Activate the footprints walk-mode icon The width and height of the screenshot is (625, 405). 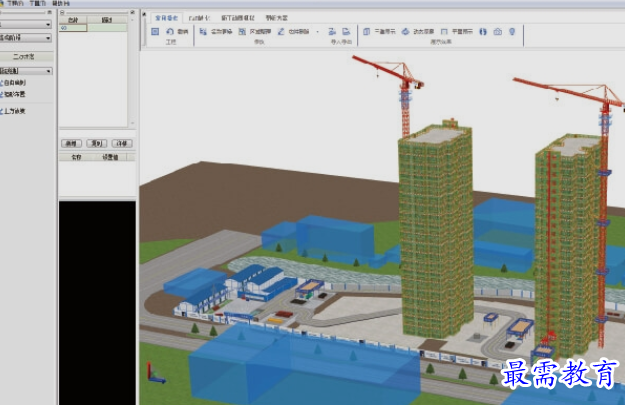click(483, 31)
